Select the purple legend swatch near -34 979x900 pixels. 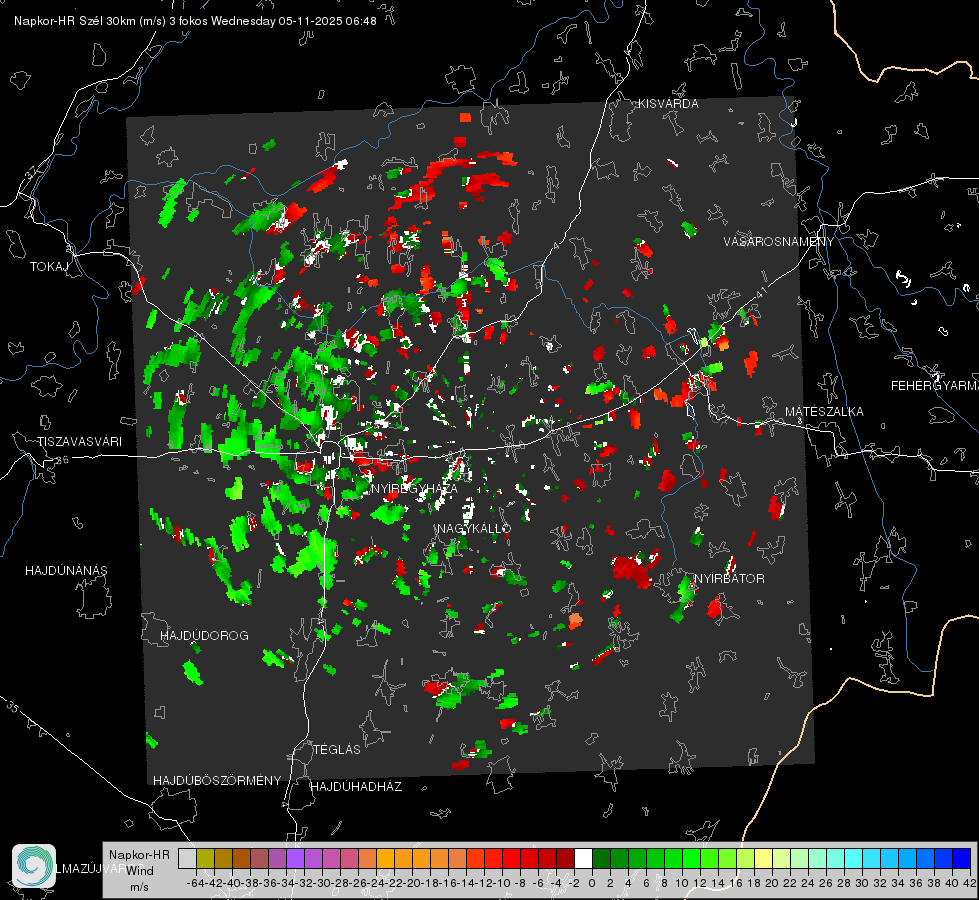295,858
